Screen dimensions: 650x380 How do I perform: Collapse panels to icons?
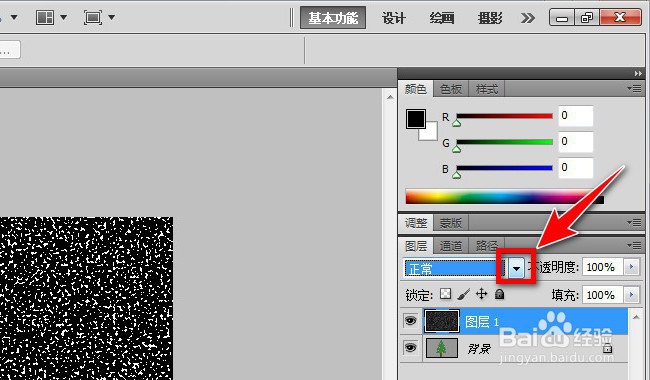638,73
